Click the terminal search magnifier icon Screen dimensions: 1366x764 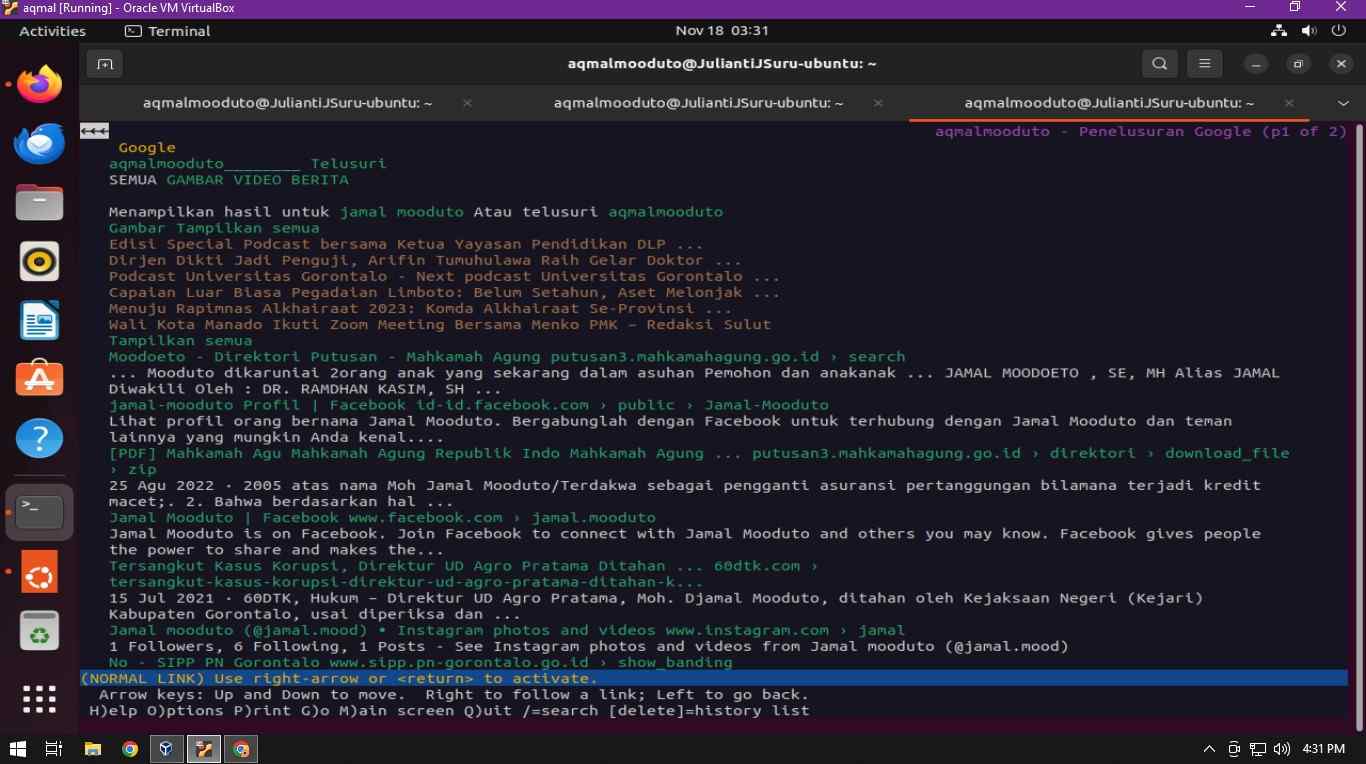[1159, 64]
